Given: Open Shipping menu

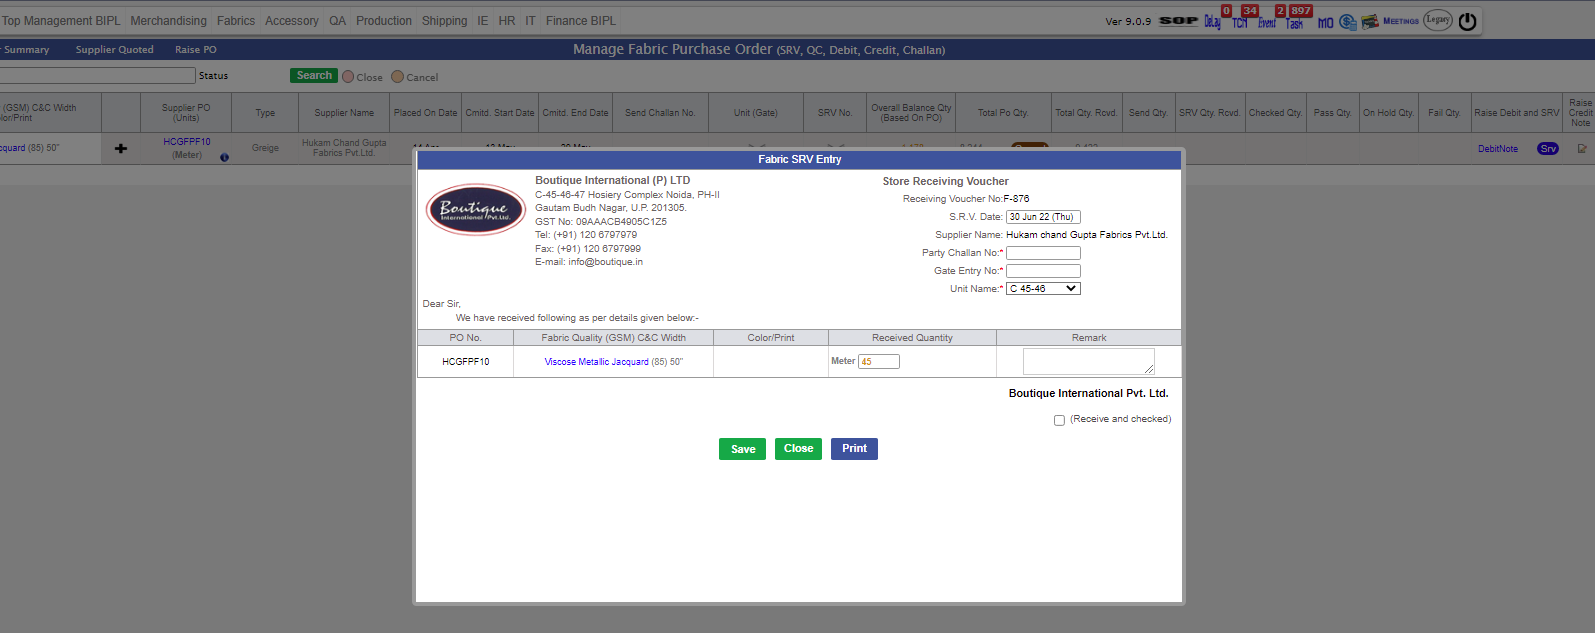Looking at the screenshot, I should 444,21.
